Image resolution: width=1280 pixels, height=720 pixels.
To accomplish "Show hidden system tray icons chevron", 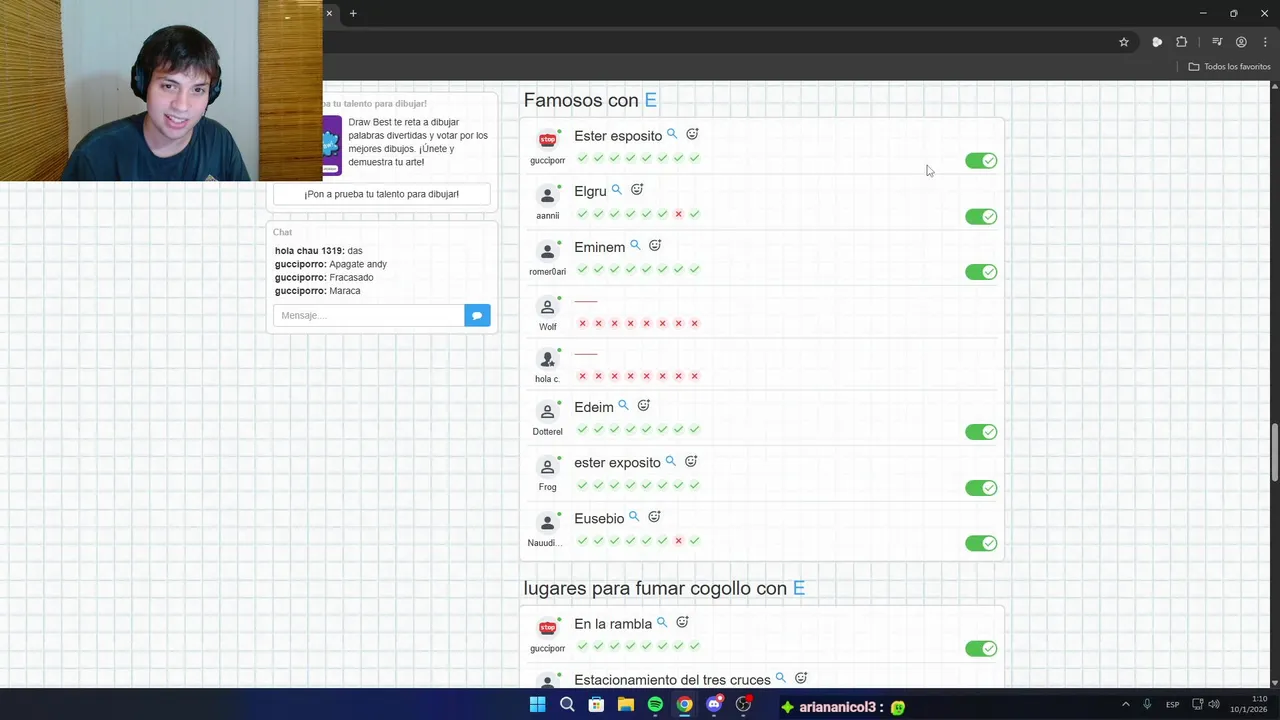I will point(1126,705).
